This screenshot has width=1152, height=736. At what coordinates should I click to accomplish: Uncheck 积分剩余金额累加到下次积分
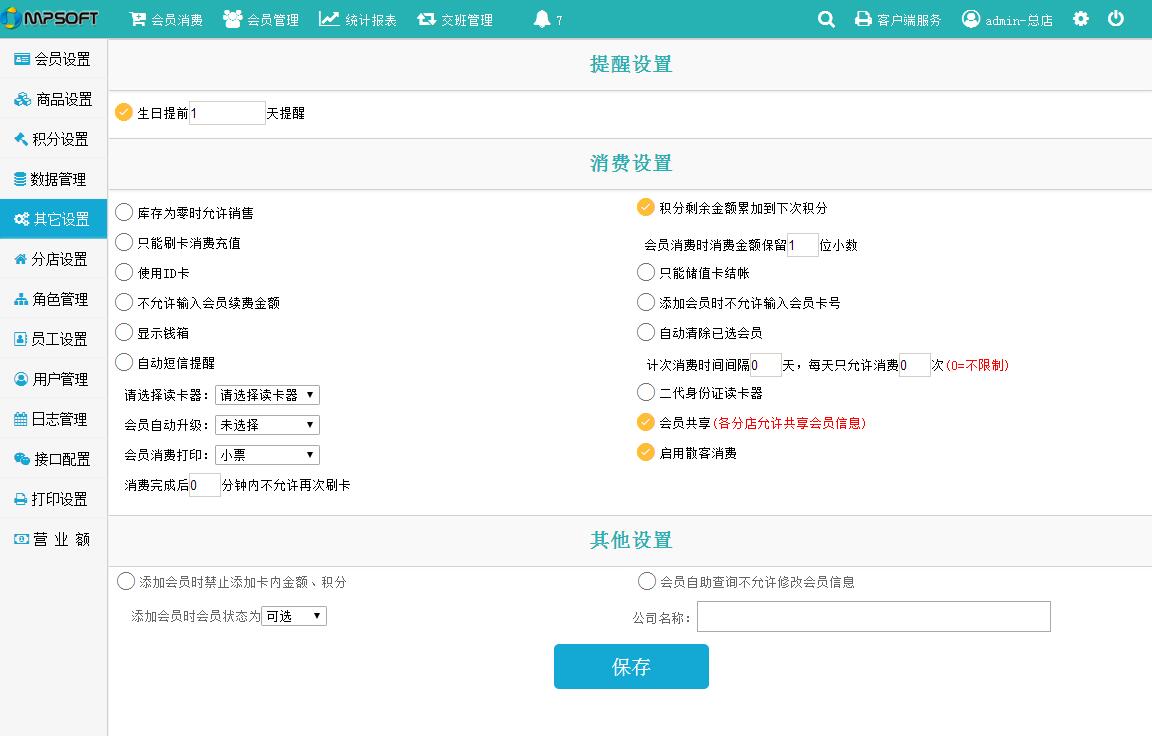tap(646, 207)
